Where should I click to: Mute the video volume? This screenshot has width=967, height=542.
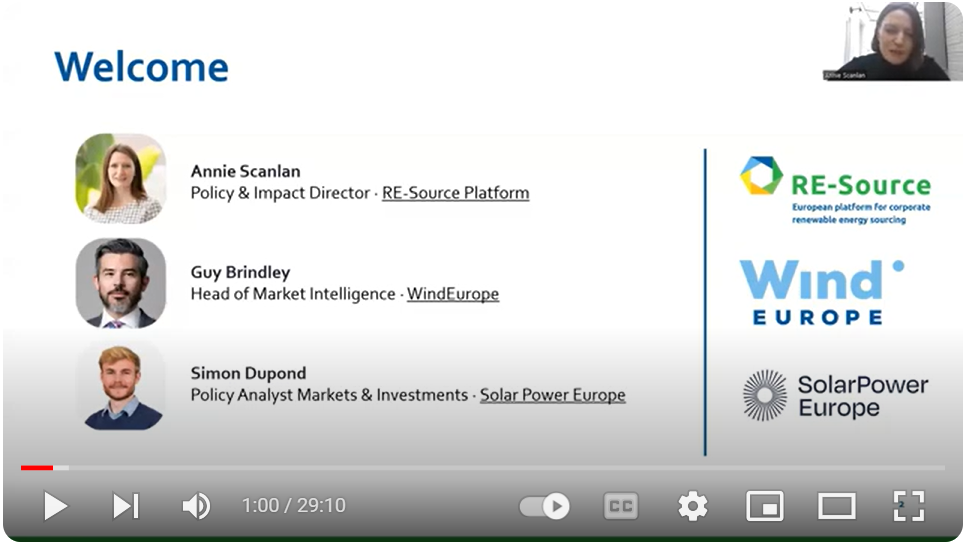pyautogui.click(x=197, y=506)
